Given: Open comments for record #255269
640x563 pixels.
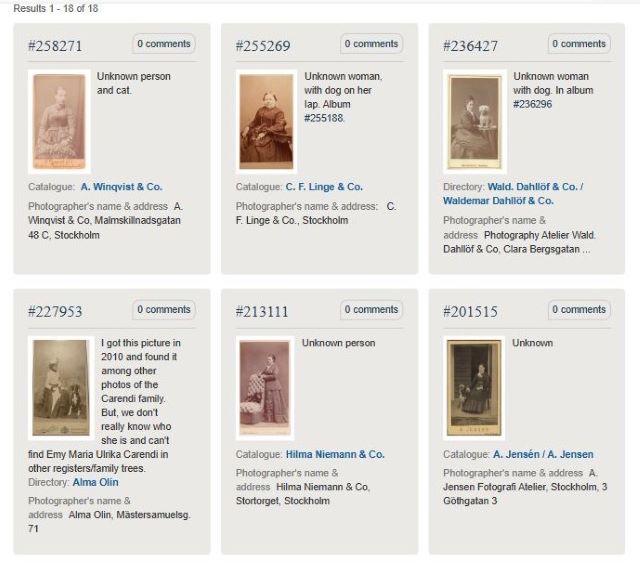Looking at the screenshot, I should click(x=371, y=44).
